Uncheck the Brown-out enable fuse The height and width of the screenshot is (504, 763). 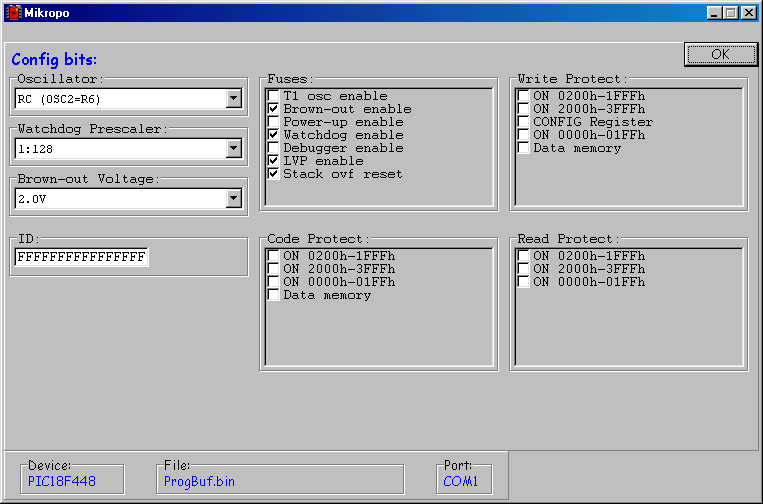tap(273, 108)
